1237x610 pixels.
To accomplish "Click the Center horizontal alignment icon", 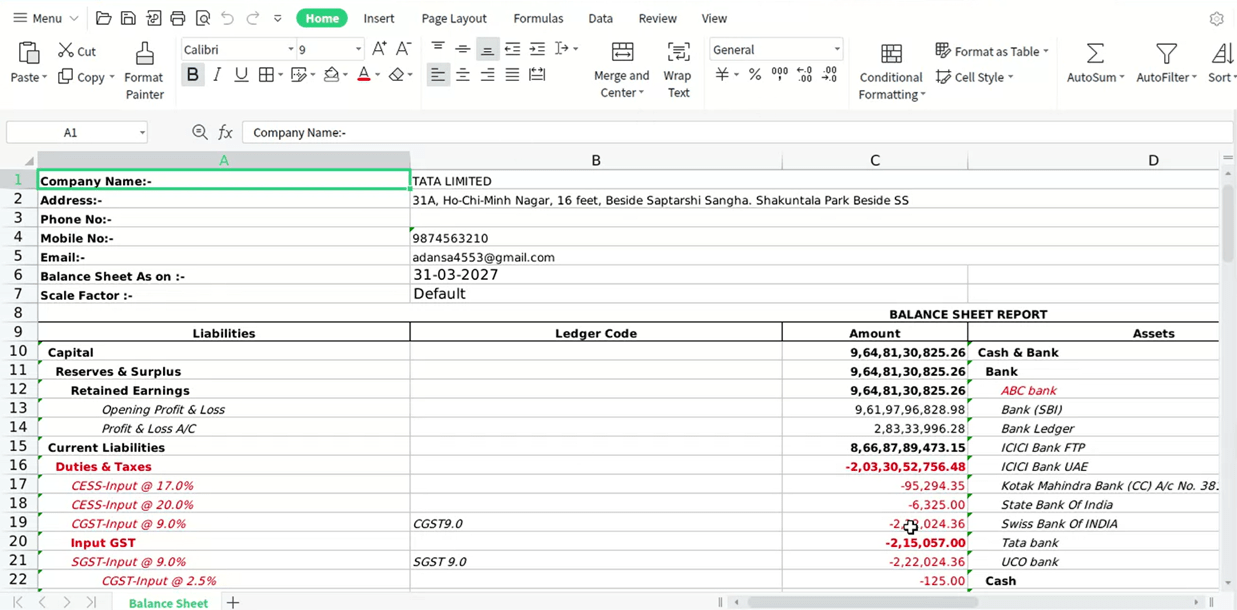I will point(462,74).
